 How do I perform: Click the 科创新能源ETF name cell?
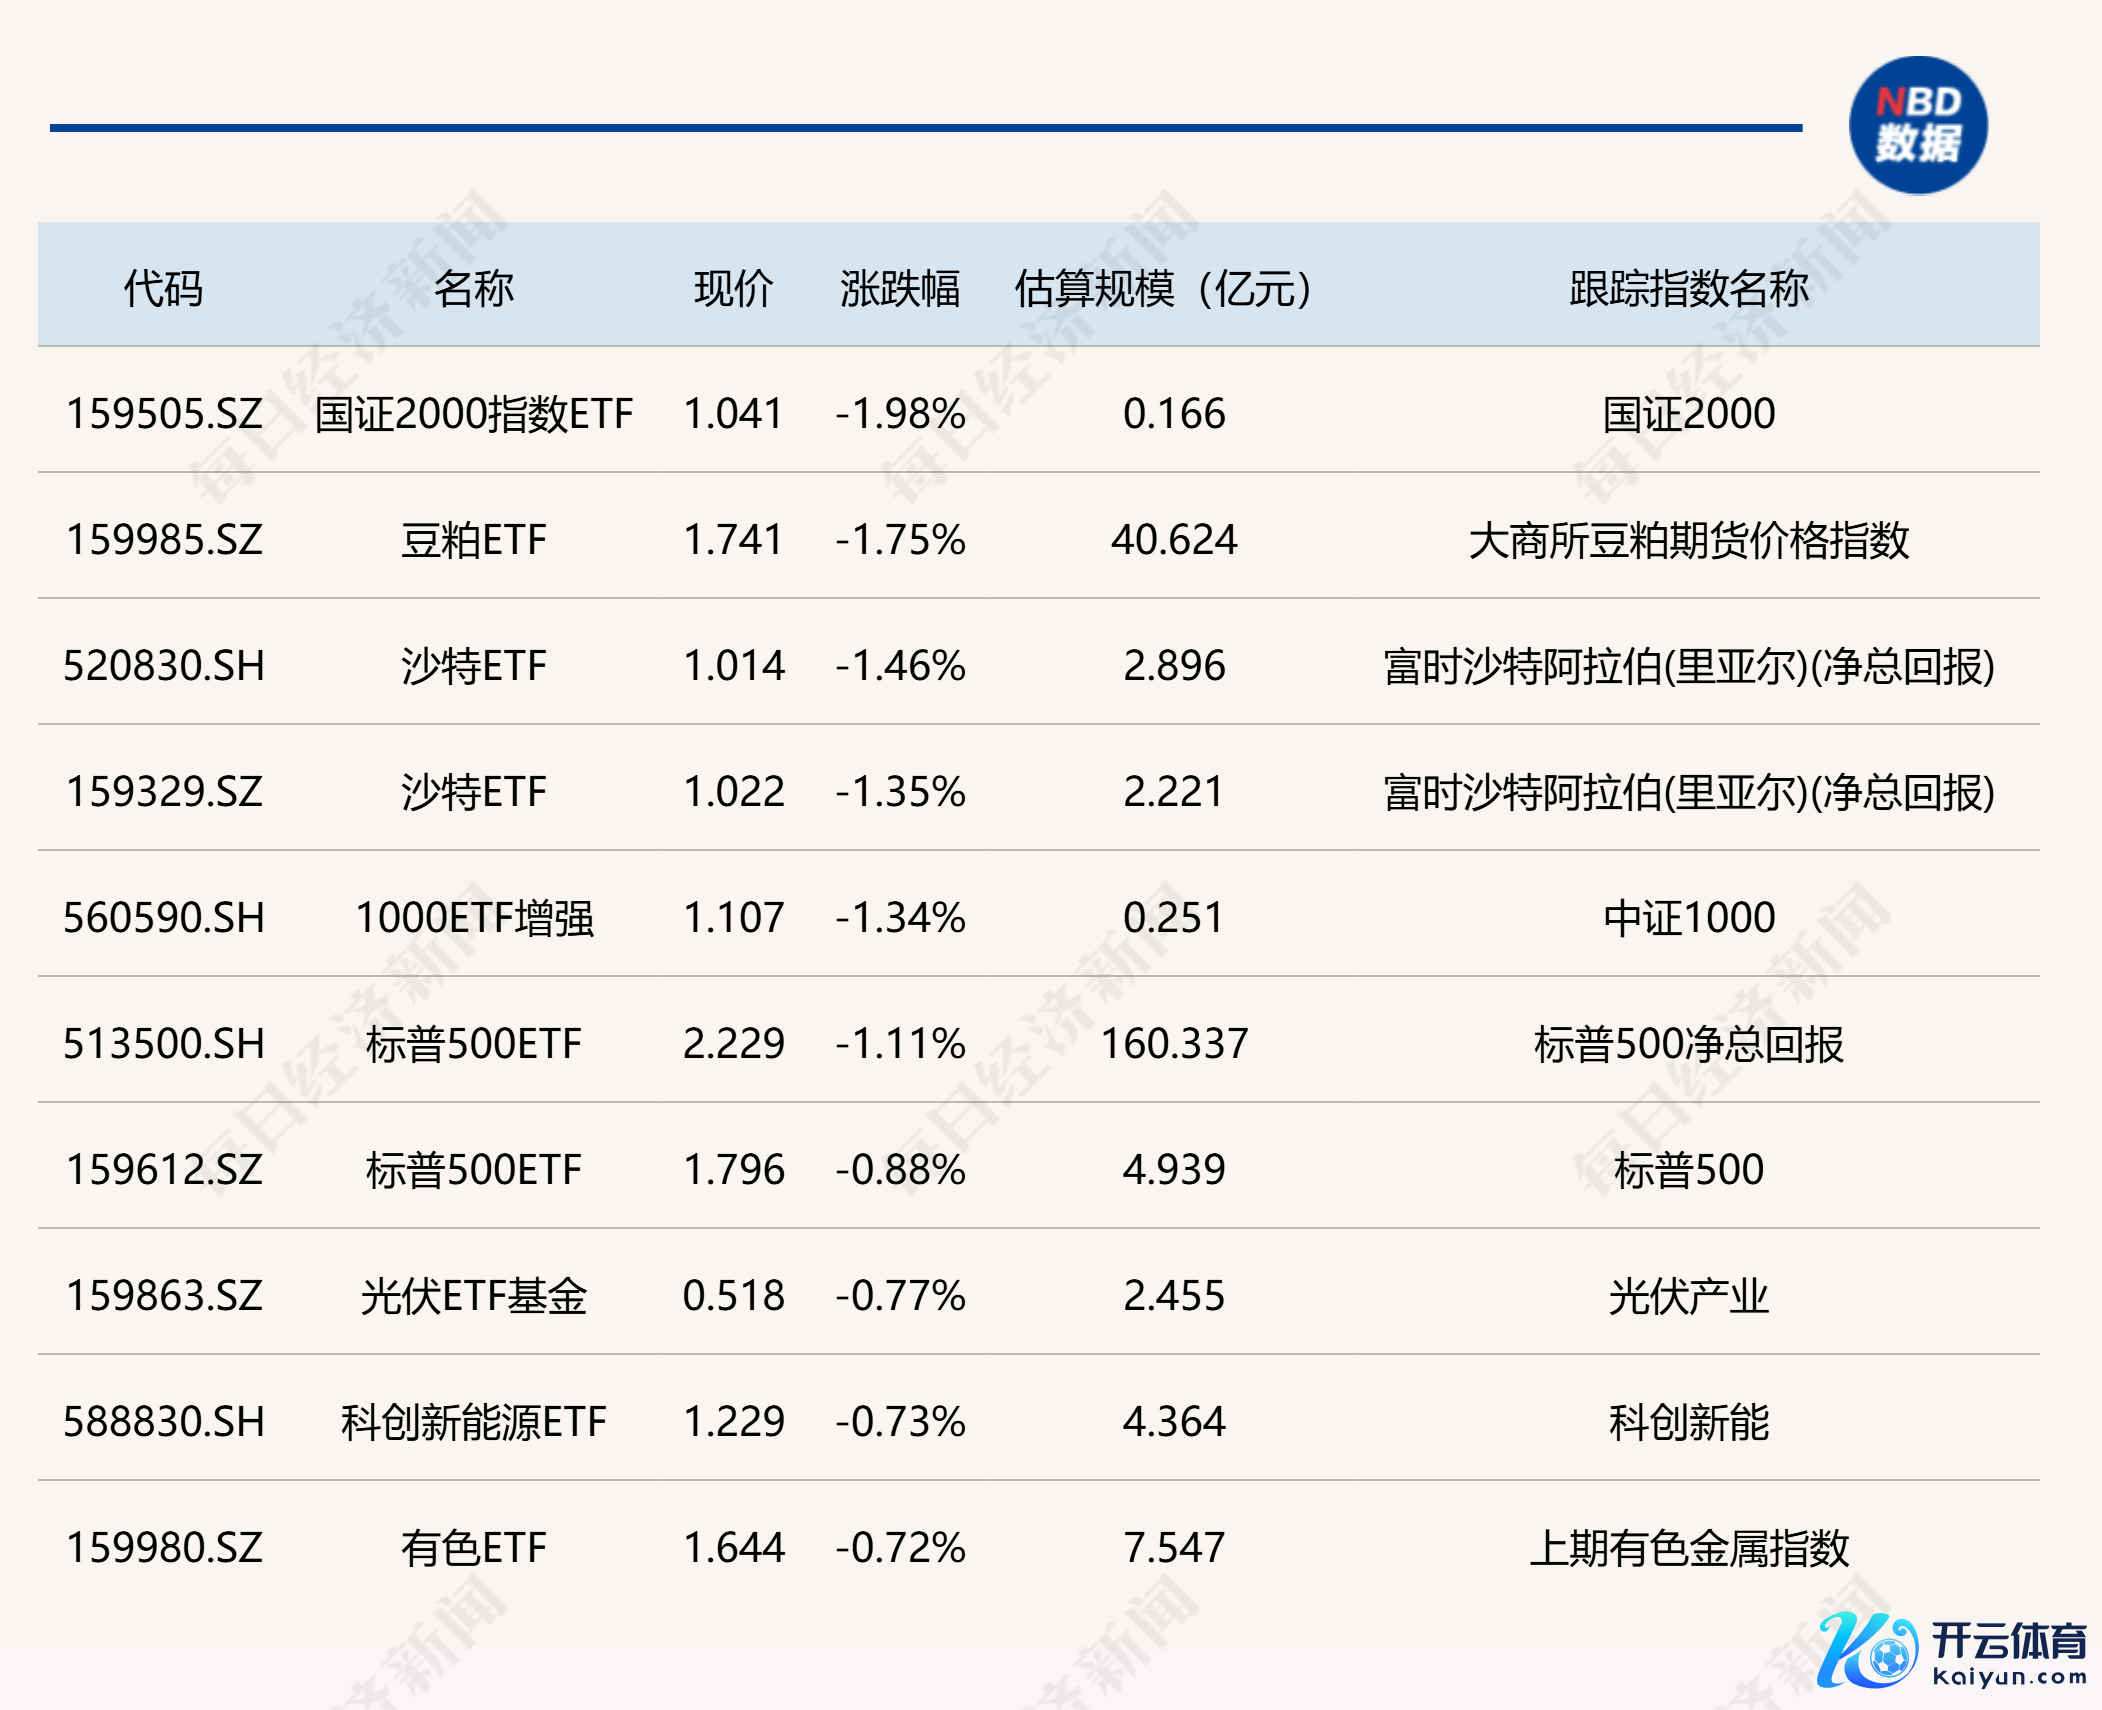473,1422
